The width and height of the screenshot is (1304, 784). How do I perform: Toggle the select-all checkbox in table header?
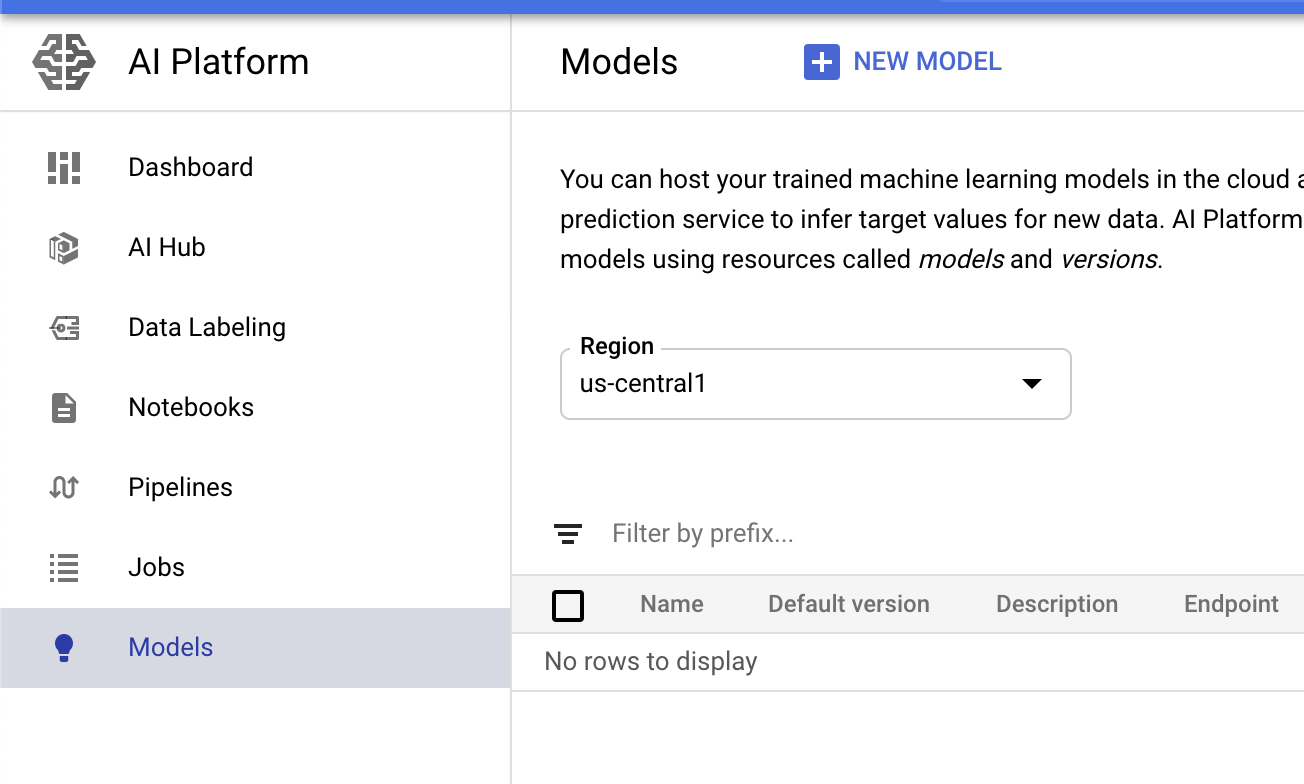(568, 605)
